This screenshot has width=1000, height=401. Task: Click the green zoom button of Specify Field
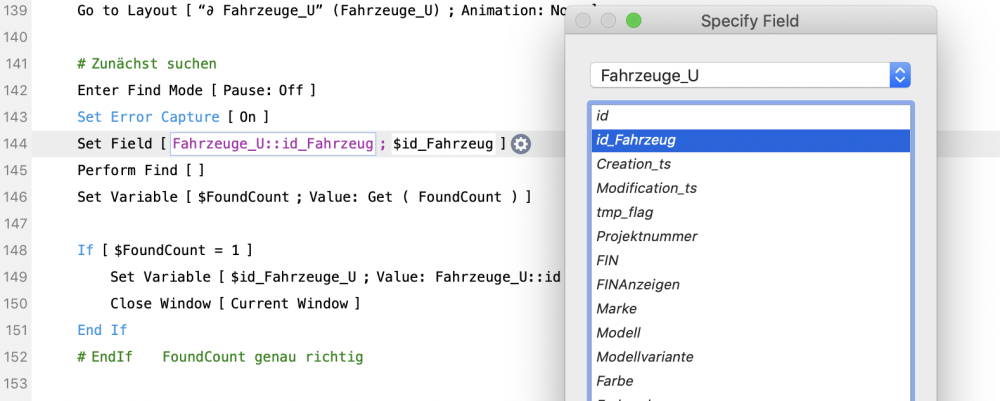click(x=632, y=21)
